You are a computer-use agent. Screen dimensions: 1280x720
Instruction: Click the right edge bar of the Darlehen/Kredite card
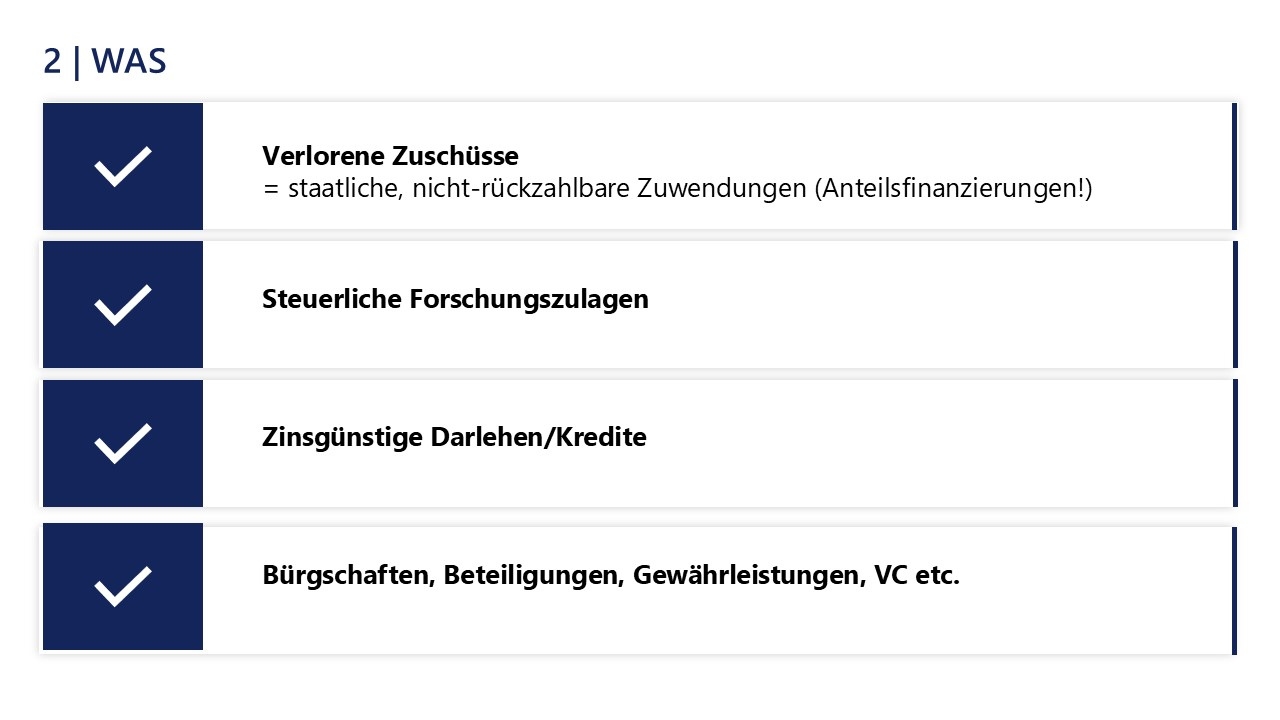coord(1235,443)
